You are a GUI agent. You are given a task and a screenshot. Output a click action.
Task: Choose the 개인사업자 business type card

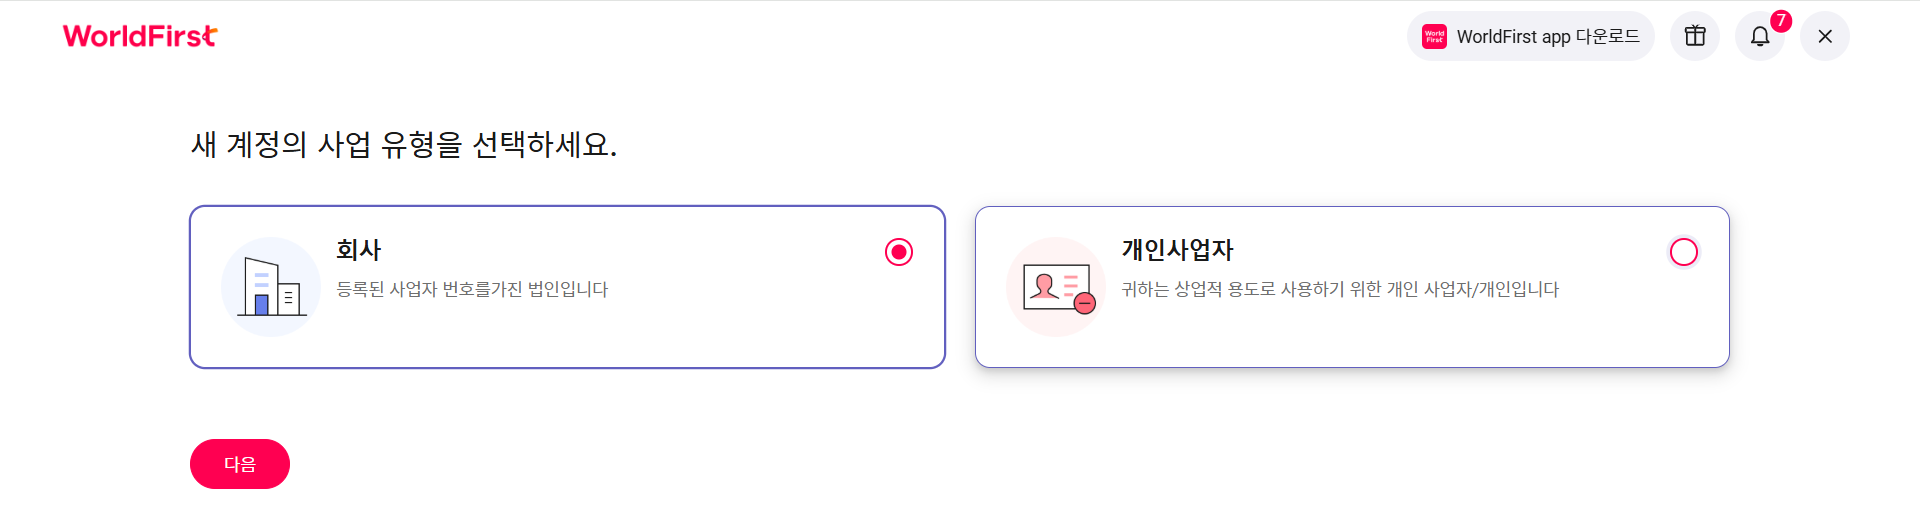point(1352,287)
